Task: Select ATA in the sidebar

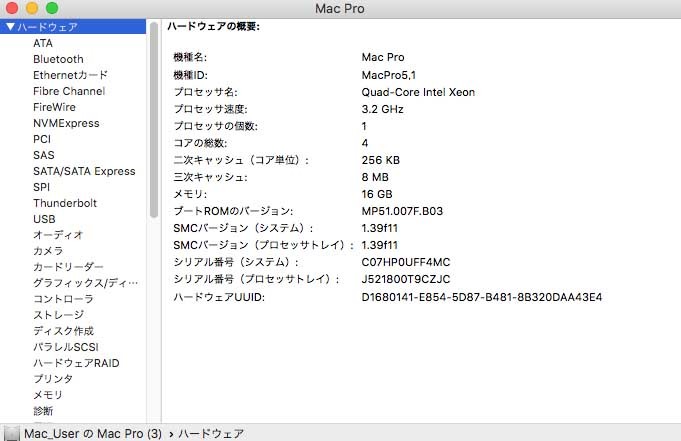Action: tap(43, 43)
